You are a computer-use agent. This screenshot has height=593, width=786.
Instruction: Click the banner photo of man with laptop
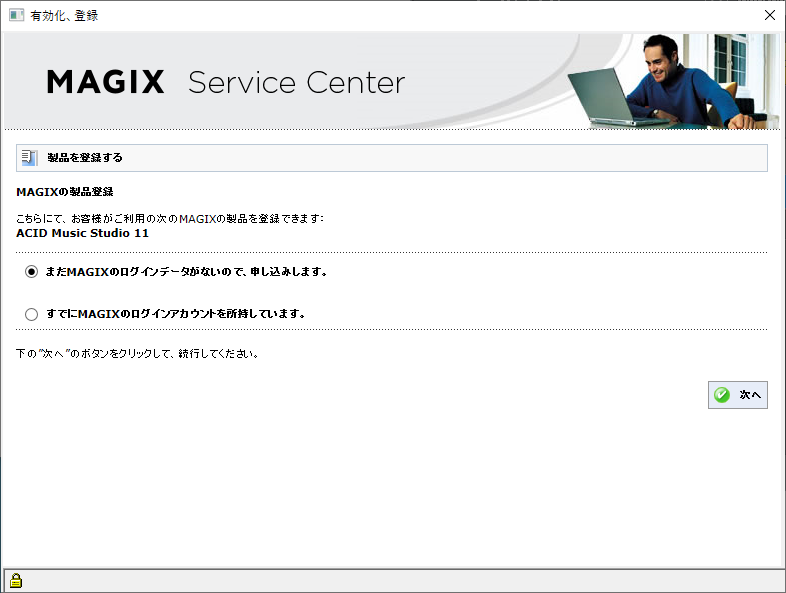click(x=673, y=81)
